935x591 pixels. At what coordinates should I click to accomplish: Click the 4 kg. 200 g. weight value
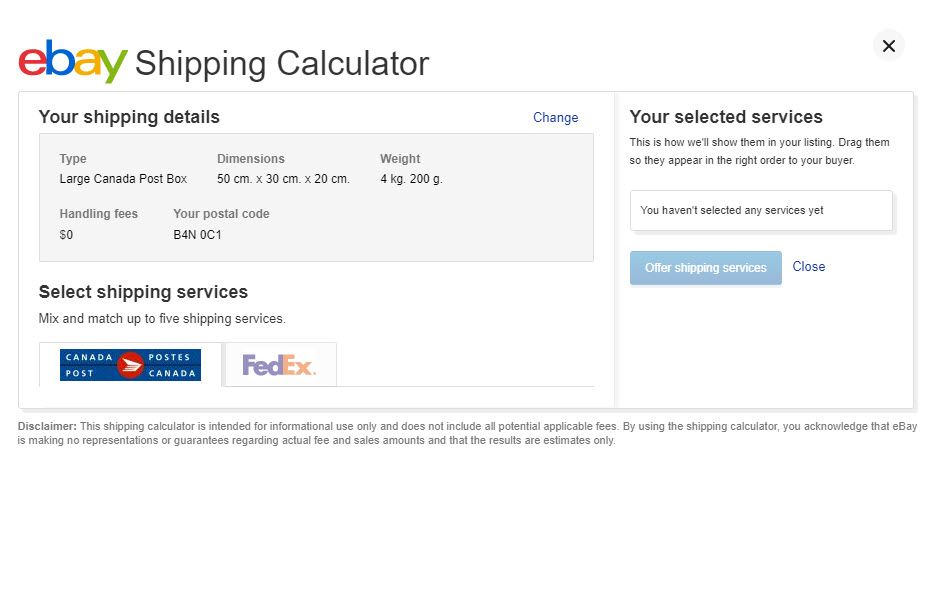pyautogui.click(x=411, y=179)
